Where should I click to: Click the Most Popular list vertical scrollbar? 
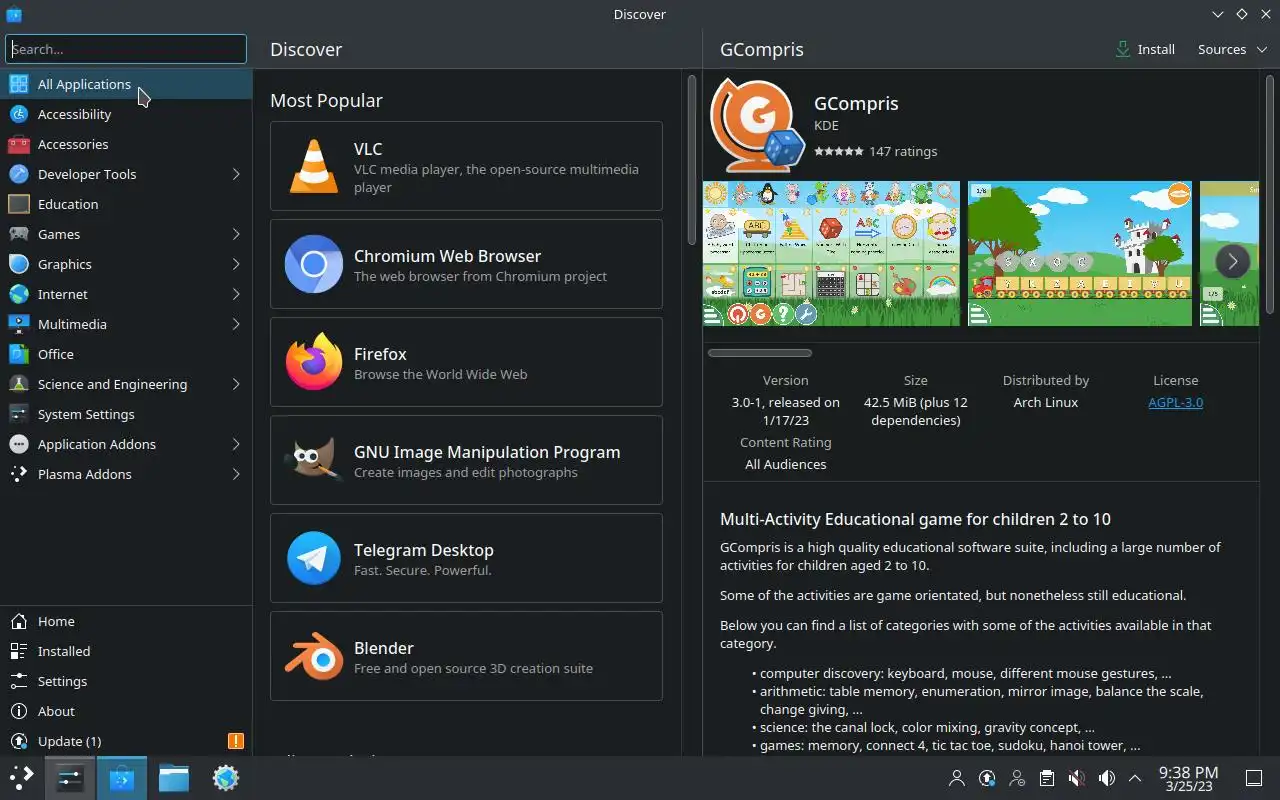click(x=691, y=160)
